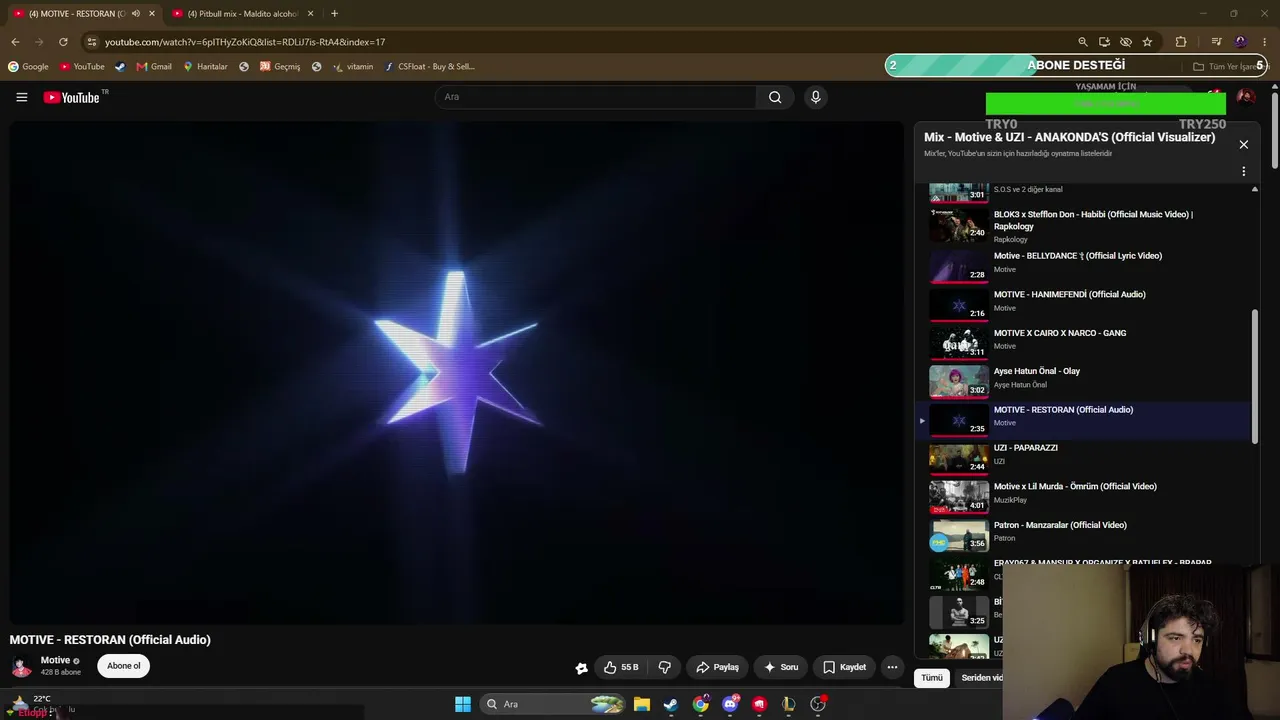Screen dimensions: 1280x720
Task: Open File Explorer from the taskbar
Action: (x=642, y=704)
